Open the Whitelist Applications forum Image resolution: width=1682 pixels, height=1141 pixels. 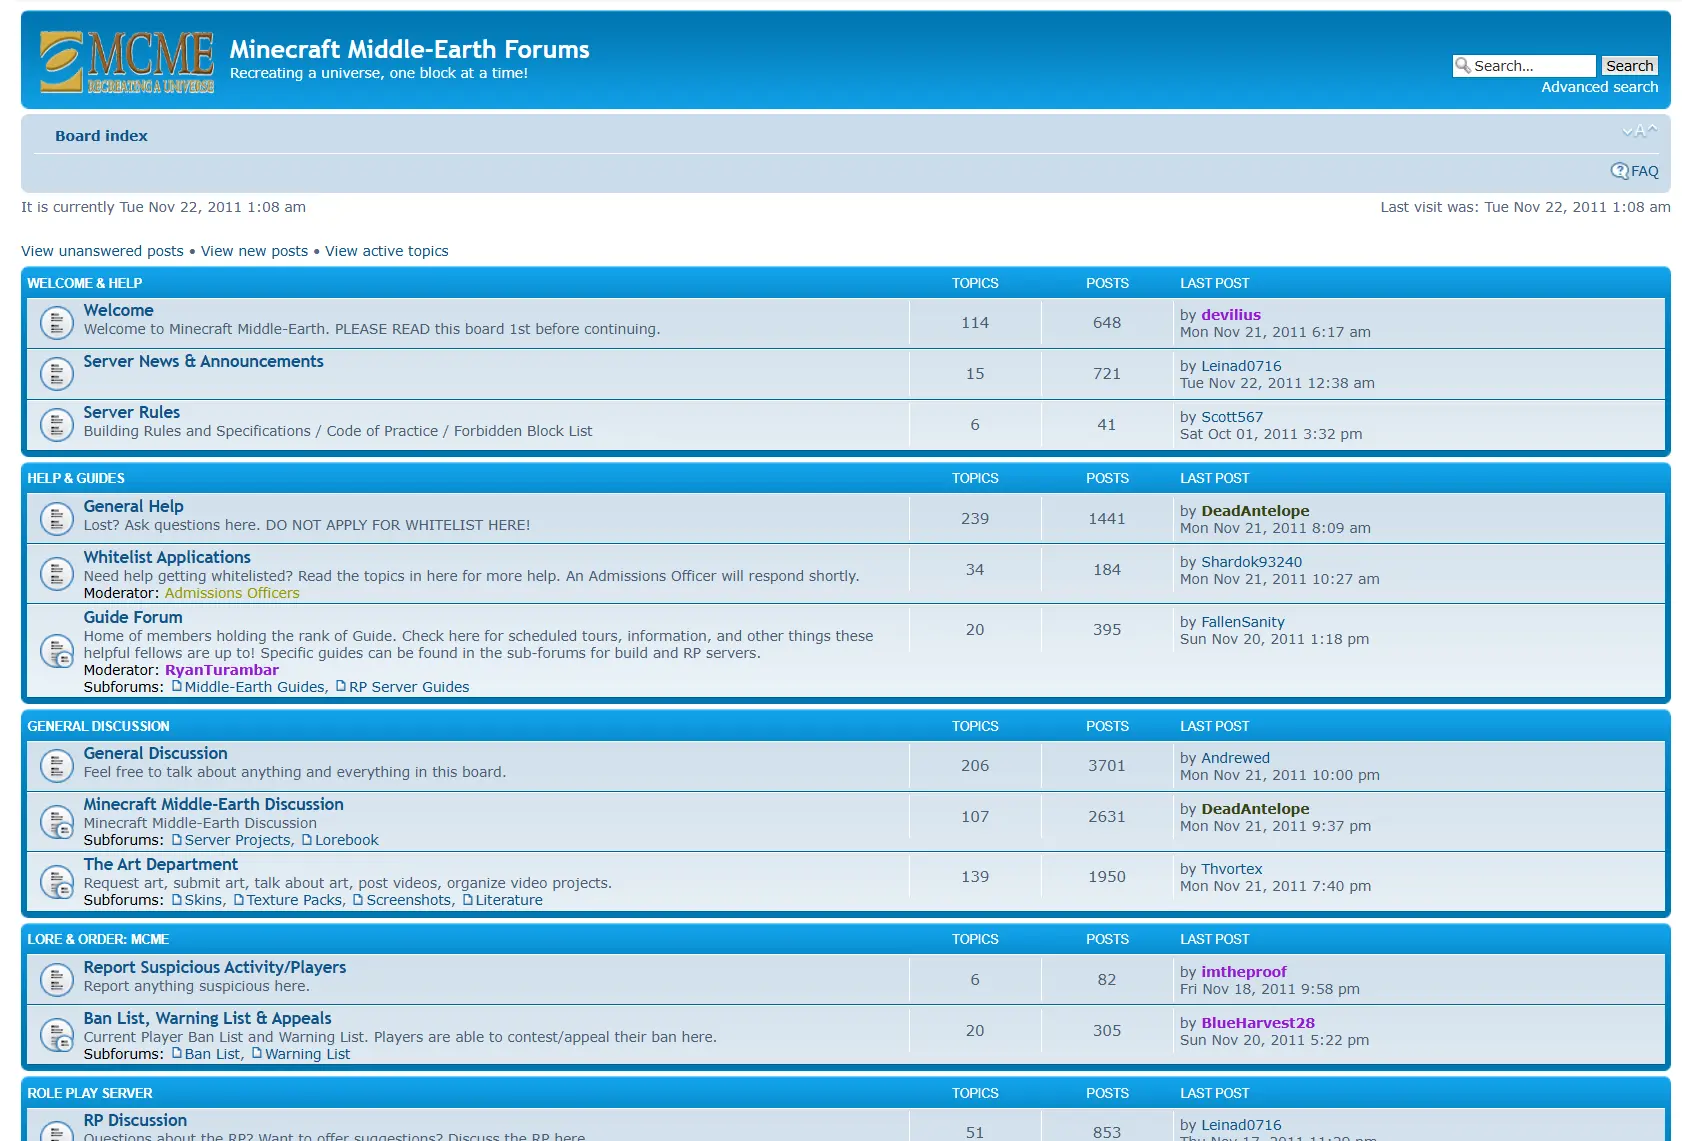point(167,558)
